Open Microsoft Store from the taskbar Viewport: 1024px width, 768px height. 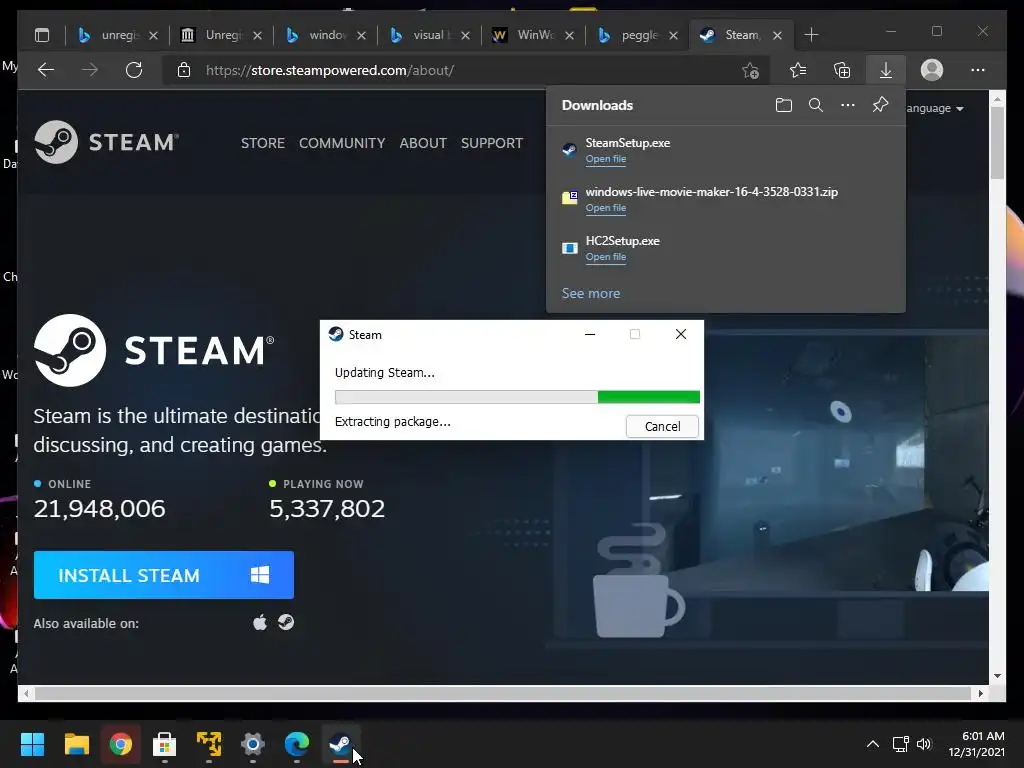tap(165, 744)
